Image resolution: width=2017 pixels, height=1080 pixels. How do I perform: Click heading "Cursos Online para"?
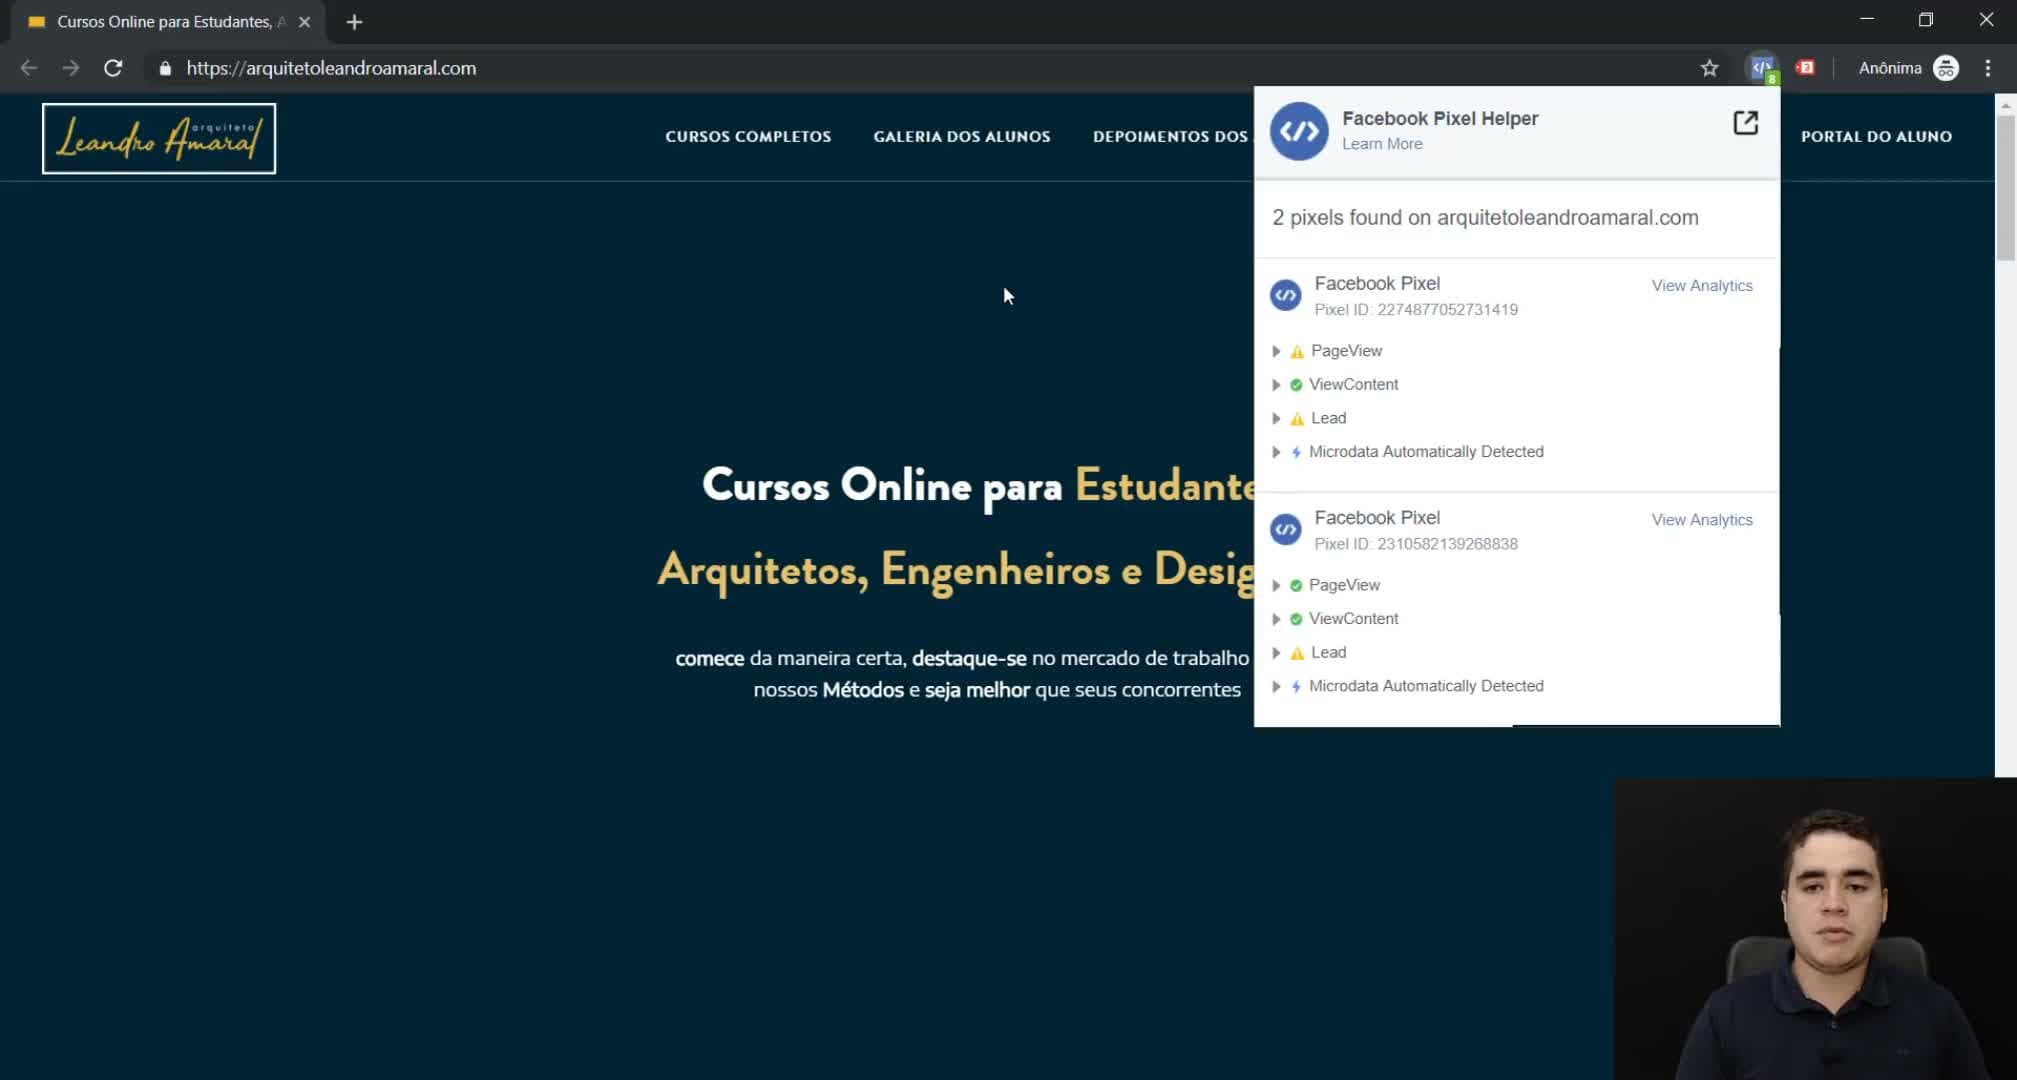882,486
